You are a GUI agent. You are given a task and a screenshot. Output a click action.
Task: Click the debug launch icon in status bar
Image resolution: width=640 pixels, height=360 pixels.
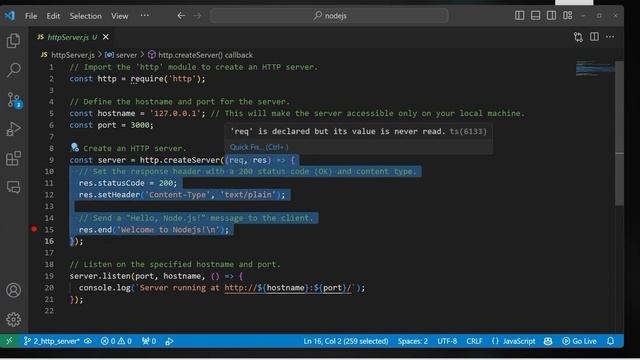tap(169, 341)
